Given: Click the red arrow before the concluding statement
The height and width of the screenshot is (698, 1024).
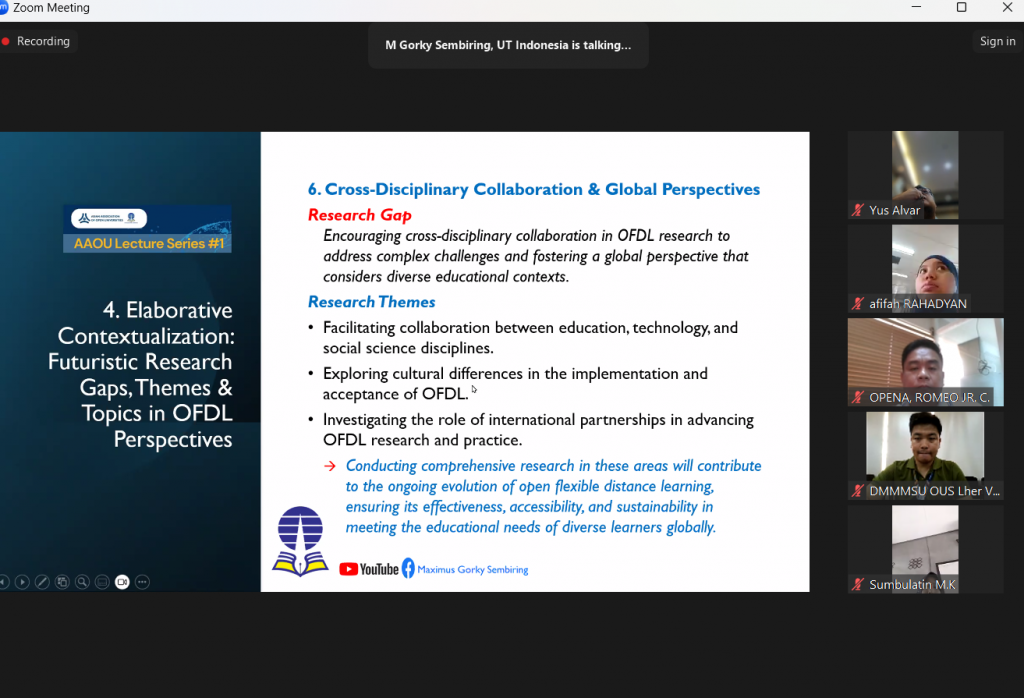Looking at the screenshot, I should [x=330, y=466].
